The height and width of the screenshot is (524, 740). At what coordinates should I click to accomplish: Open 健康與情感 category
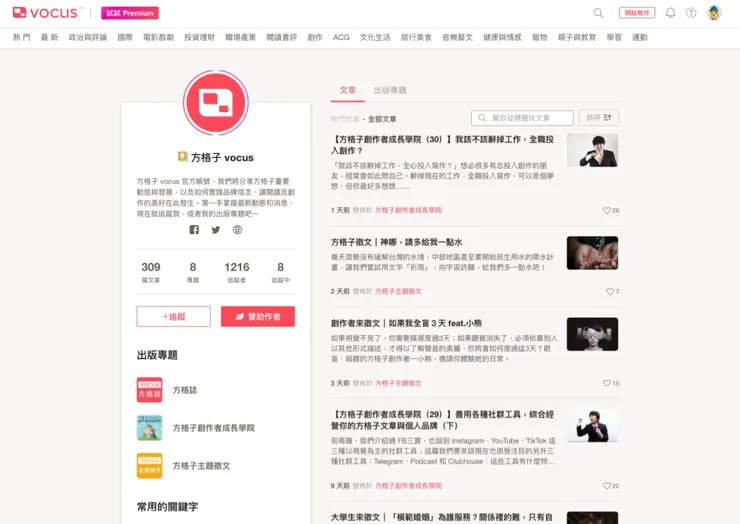click(x=503, y=37)
